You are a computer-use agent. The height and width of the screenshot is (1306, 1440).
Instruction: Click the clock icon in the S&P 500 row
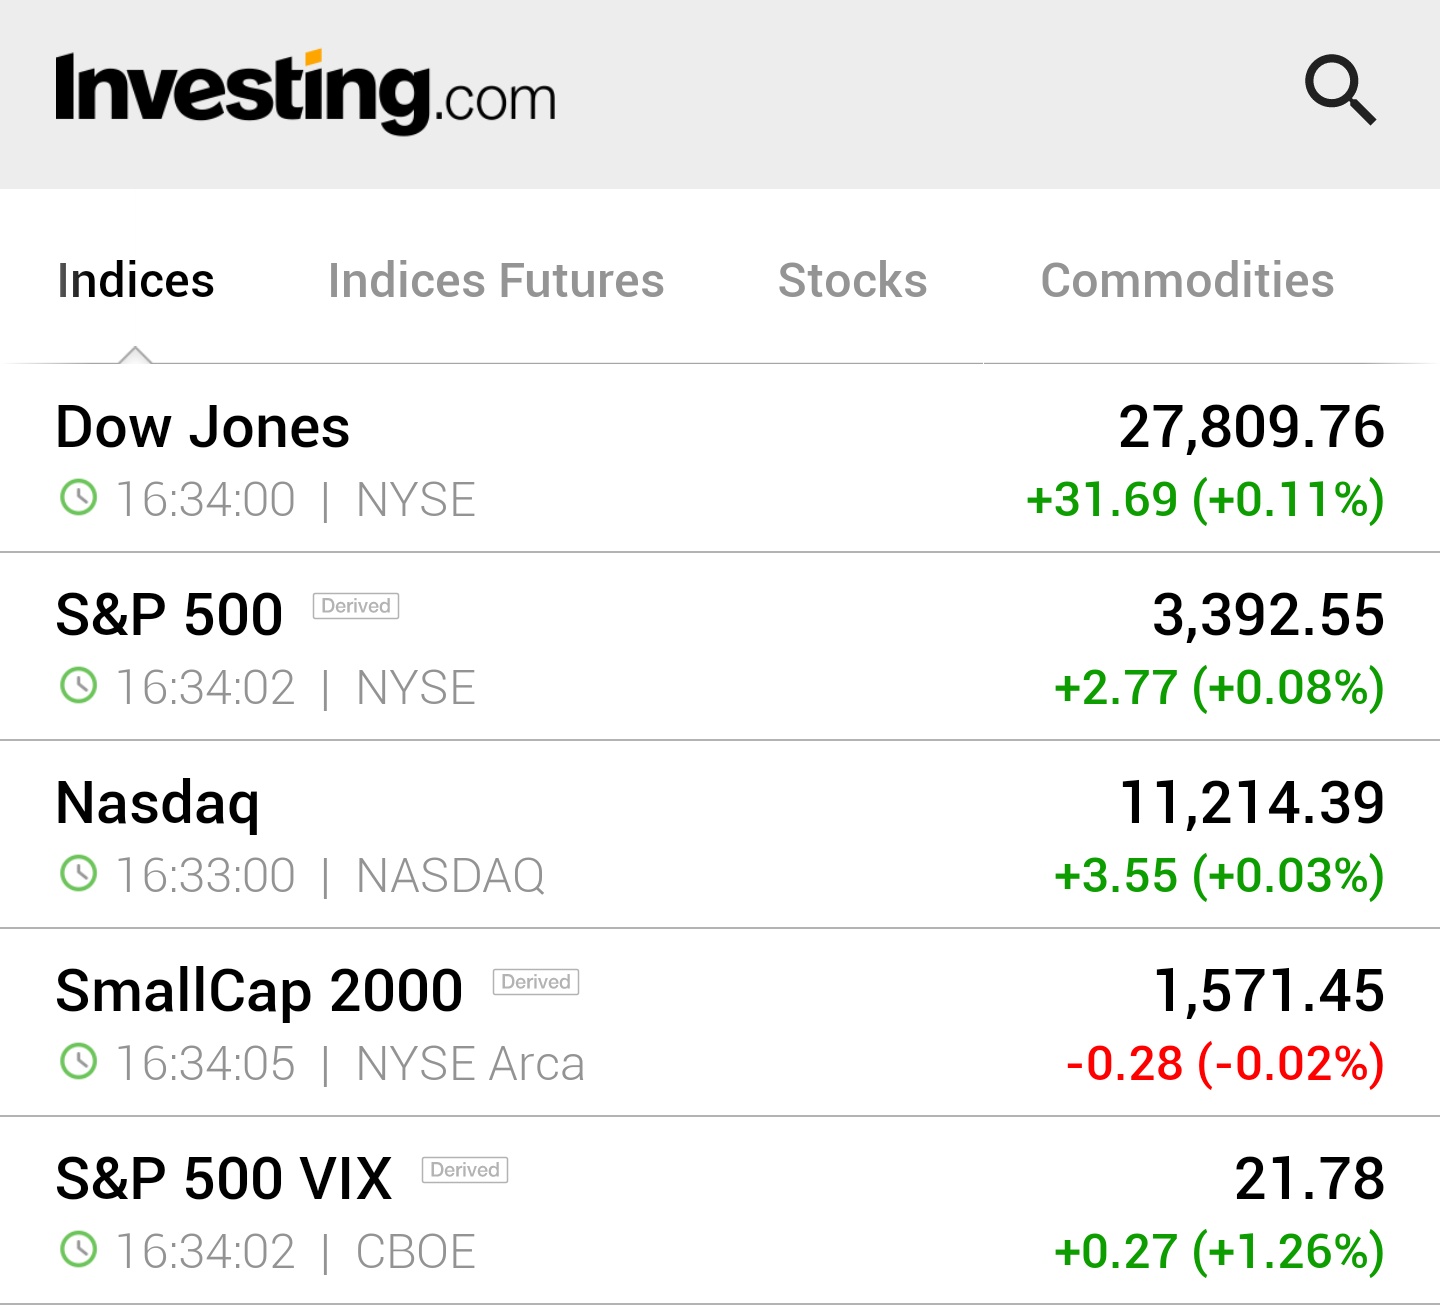(x=79, y=685)
